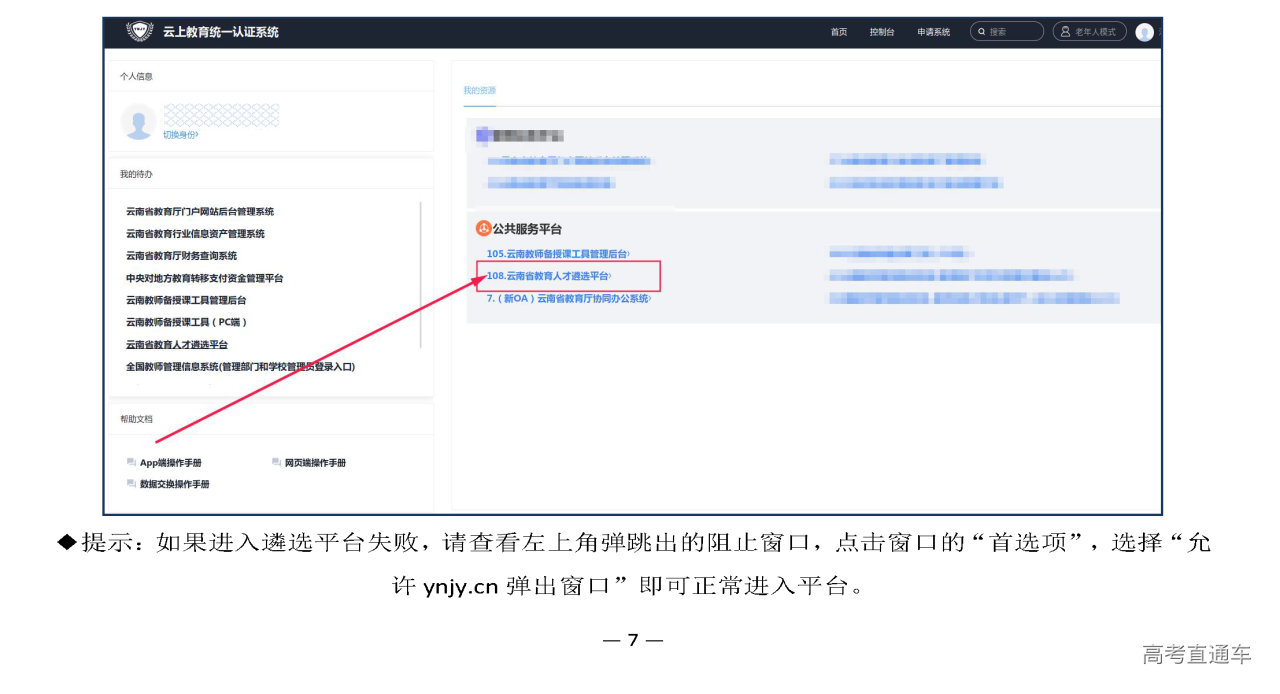Open 7.(新OA)云南省教育厅协同办公系统 link
The width and height of the screenshot is (1280, 694).
click(x=568, y=299)
